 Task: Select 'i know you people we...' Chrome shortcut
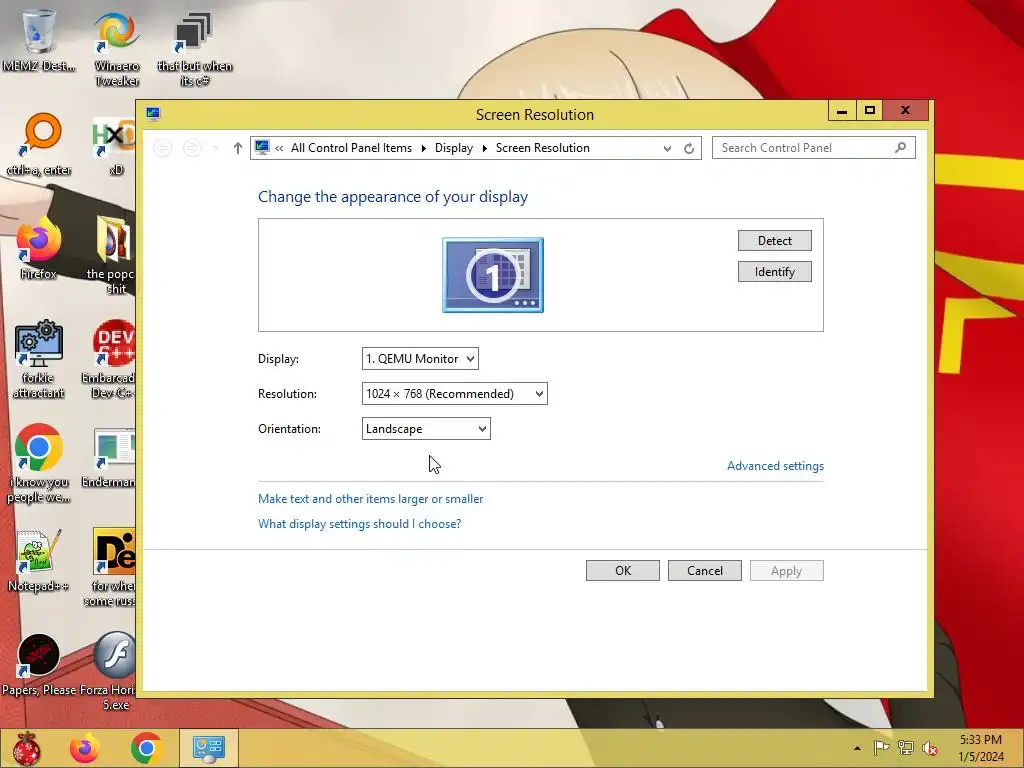coord(39,464)
